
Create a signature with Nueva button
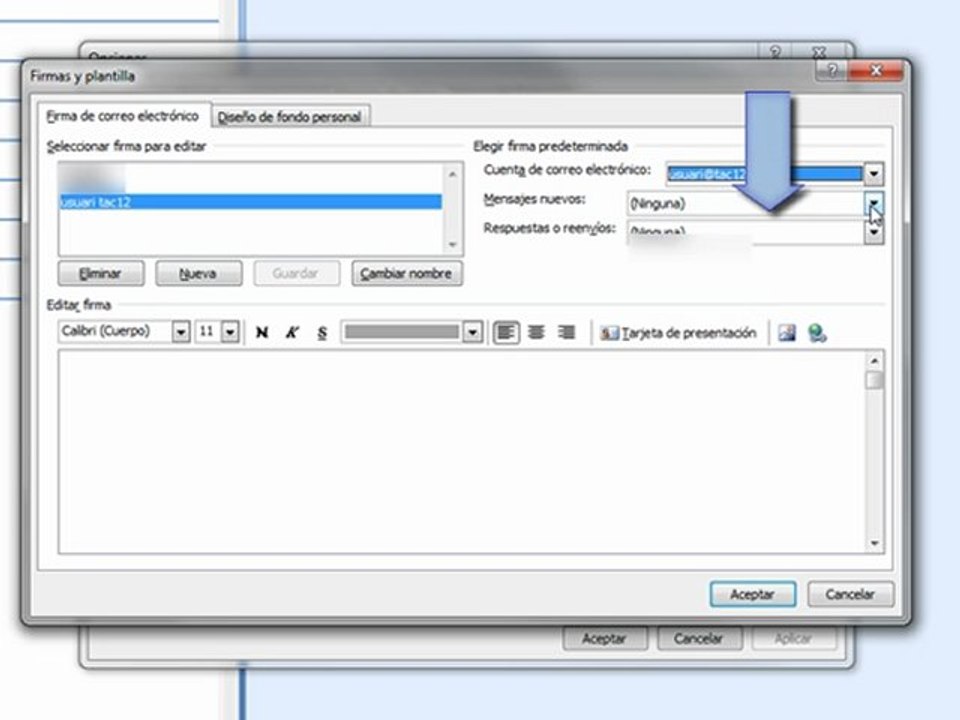198,273
